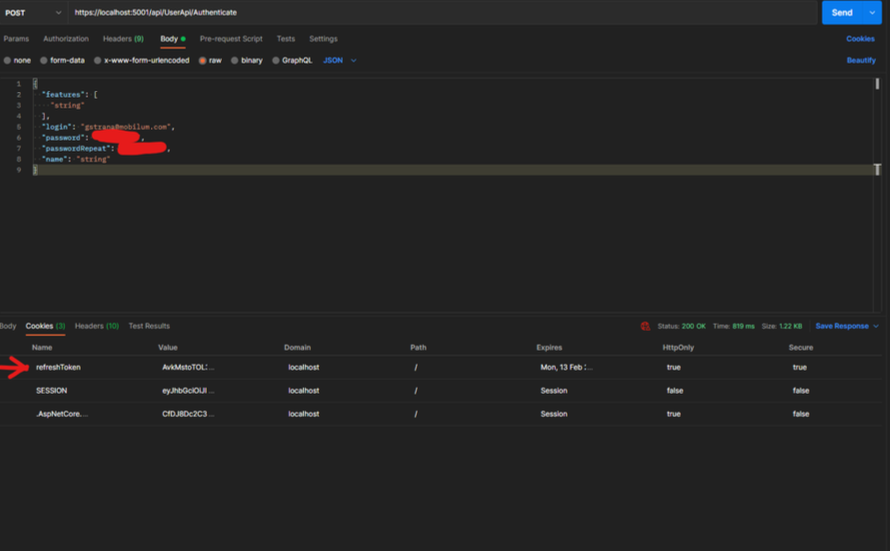Click the blue Send button
The width and height of the screenshot is (890, 551).
(841, 13)
